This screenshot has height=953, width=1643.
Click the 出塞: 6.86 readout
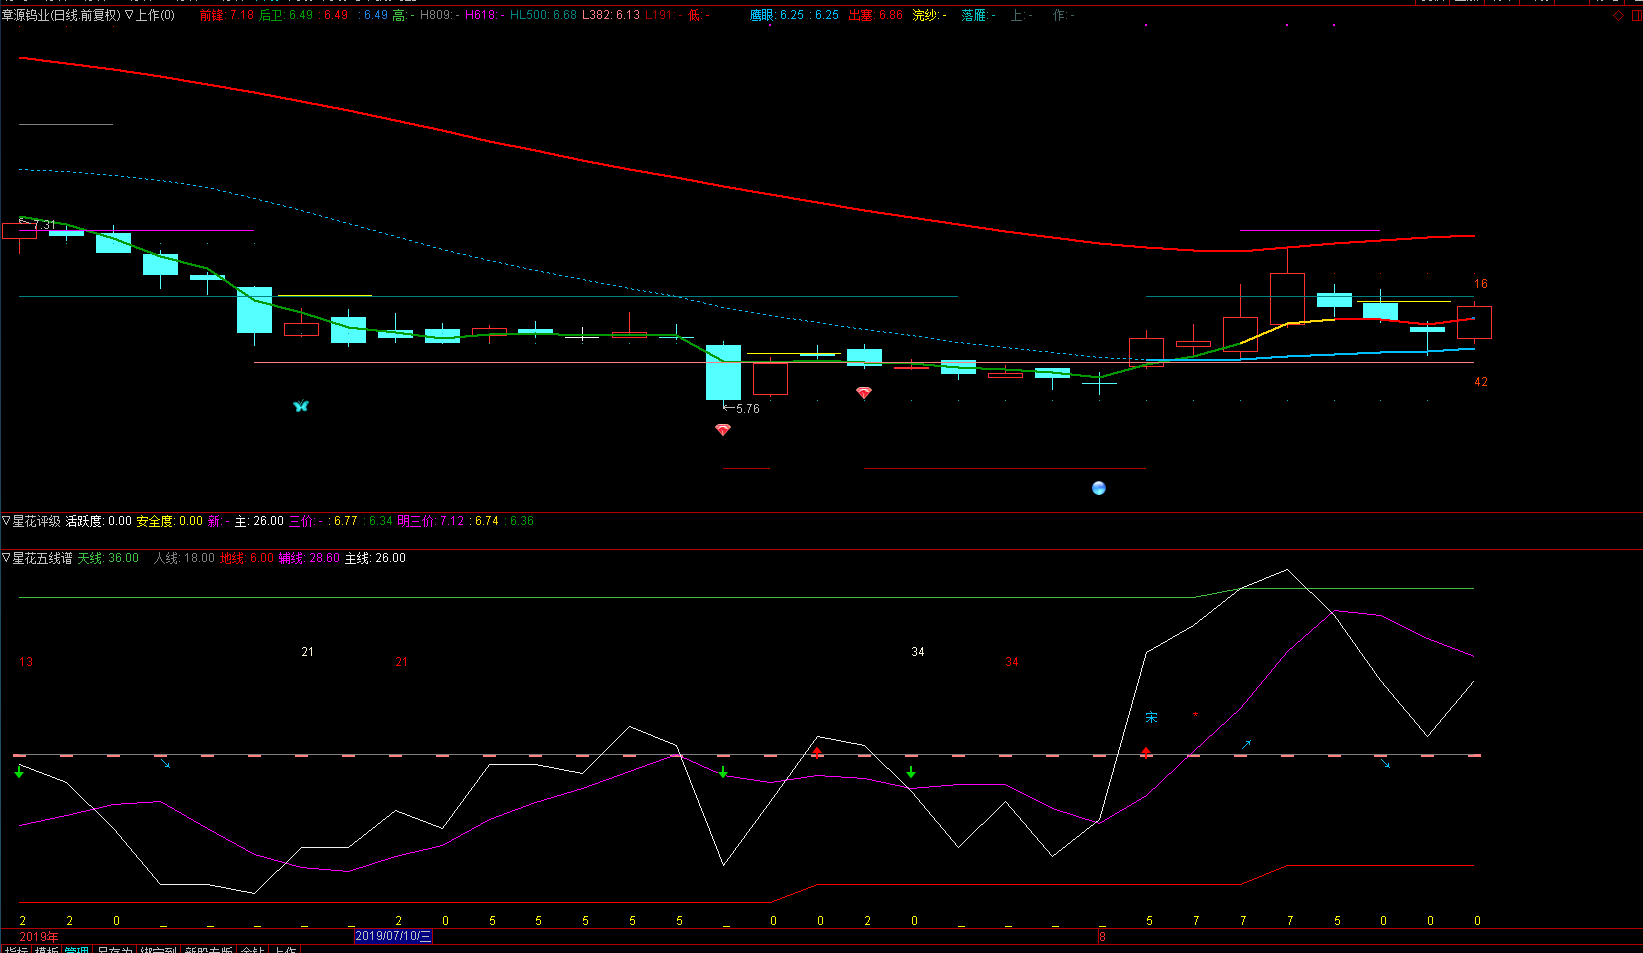click(x=875, y=15)
